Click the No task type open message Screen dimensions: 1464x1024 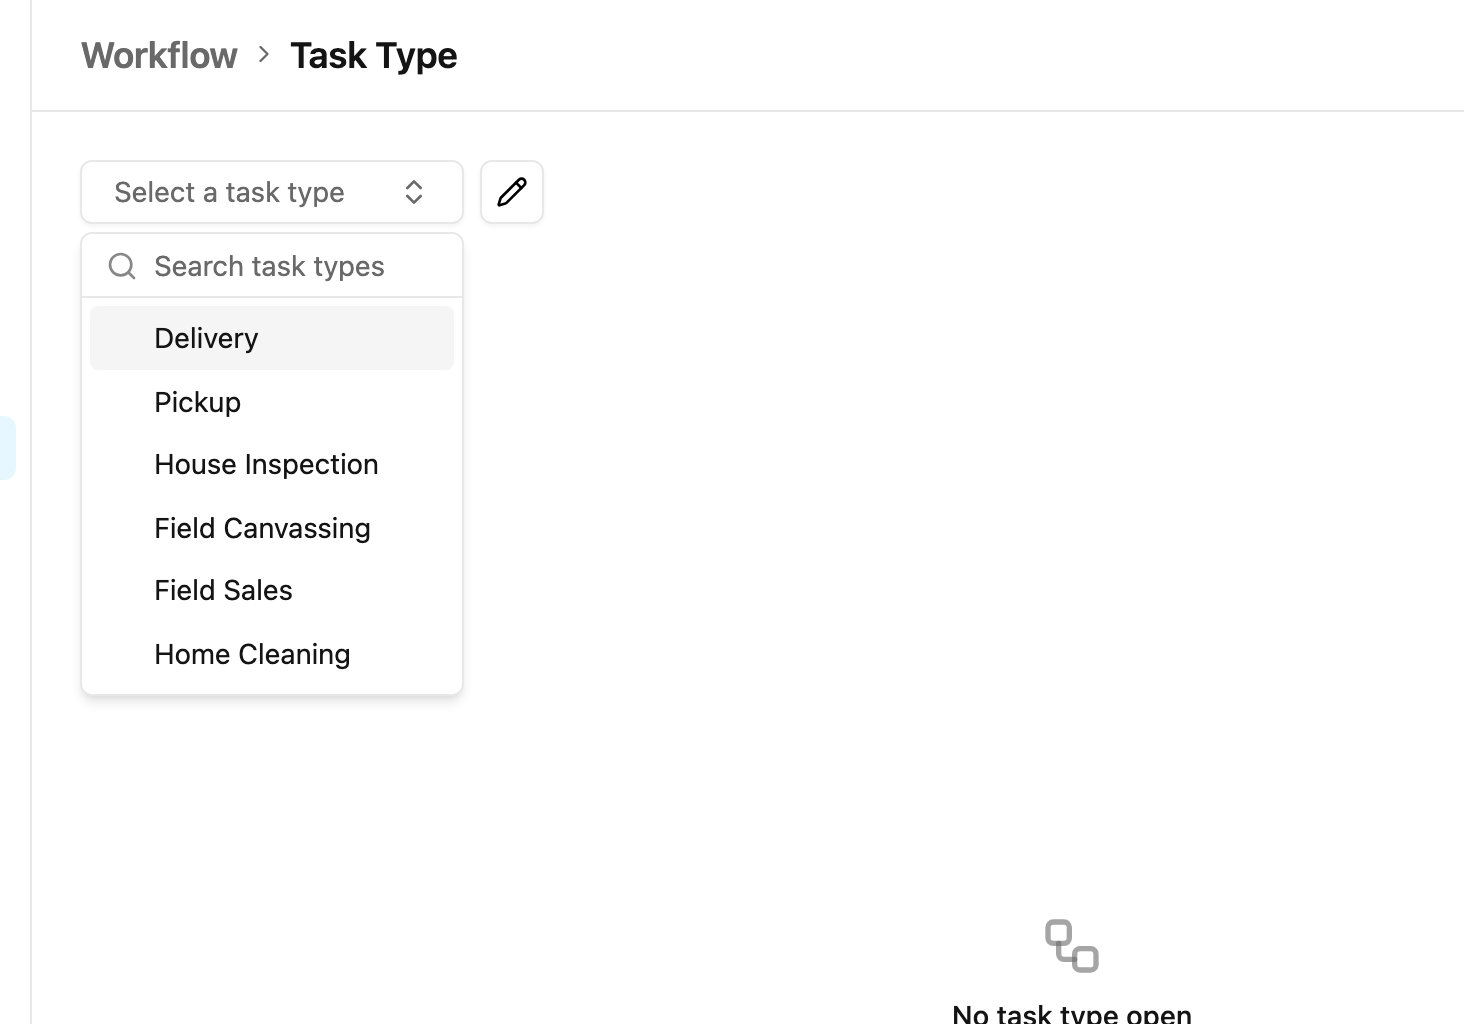pyautogui.click(x=1072, y=1014)
